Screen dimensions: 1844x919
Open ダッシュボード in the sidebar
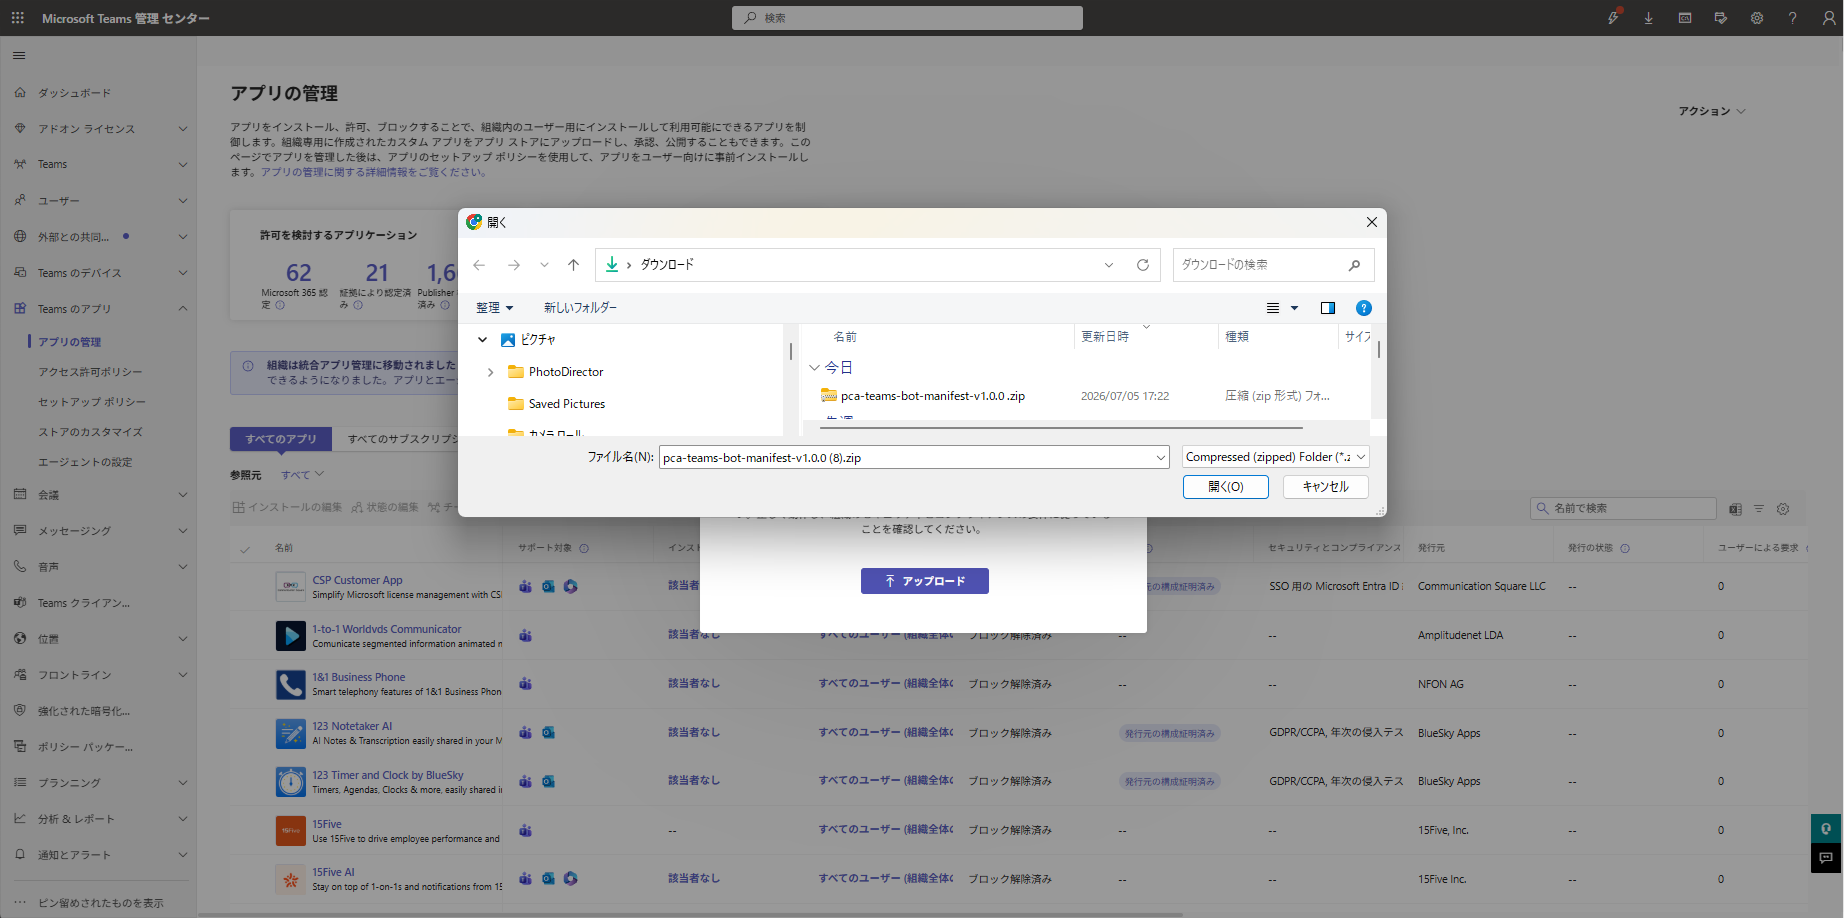pos(75,93)
